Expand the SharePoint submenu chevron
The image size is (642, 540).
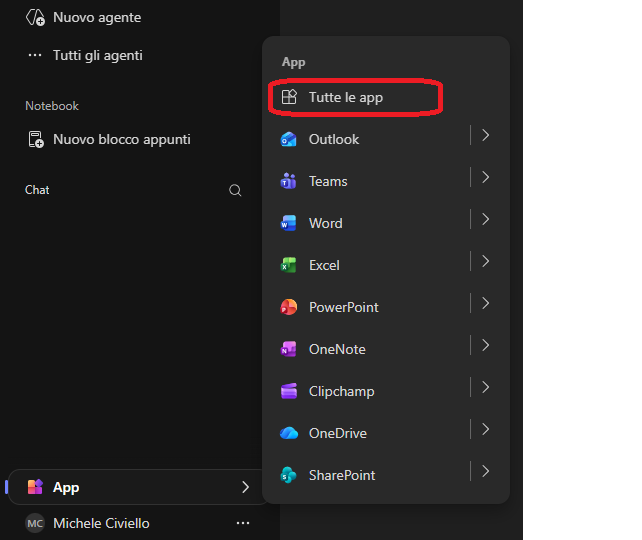click(486, 471)
